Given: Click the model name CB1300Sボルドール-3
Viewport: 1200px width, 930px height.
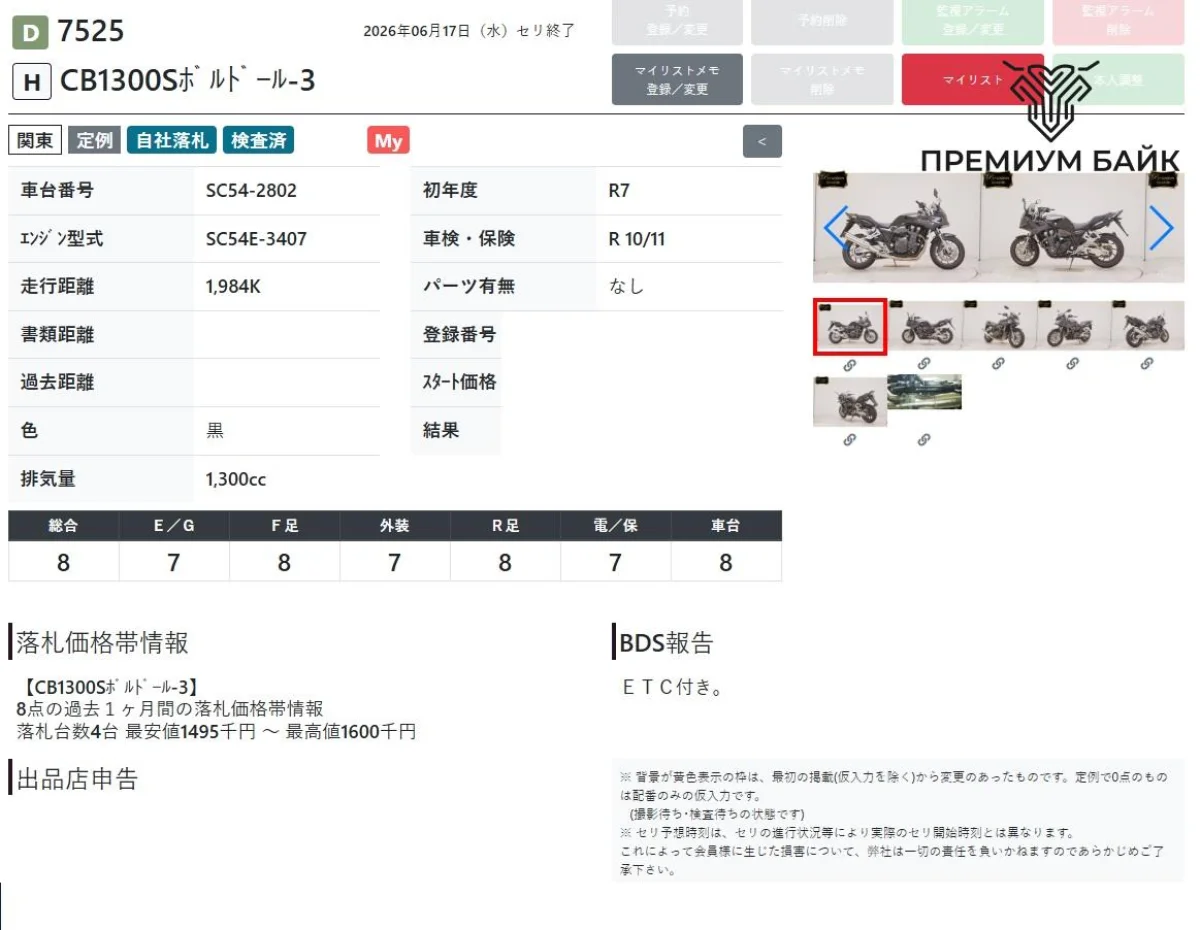Looking at the screenshot, I should 188,80.
